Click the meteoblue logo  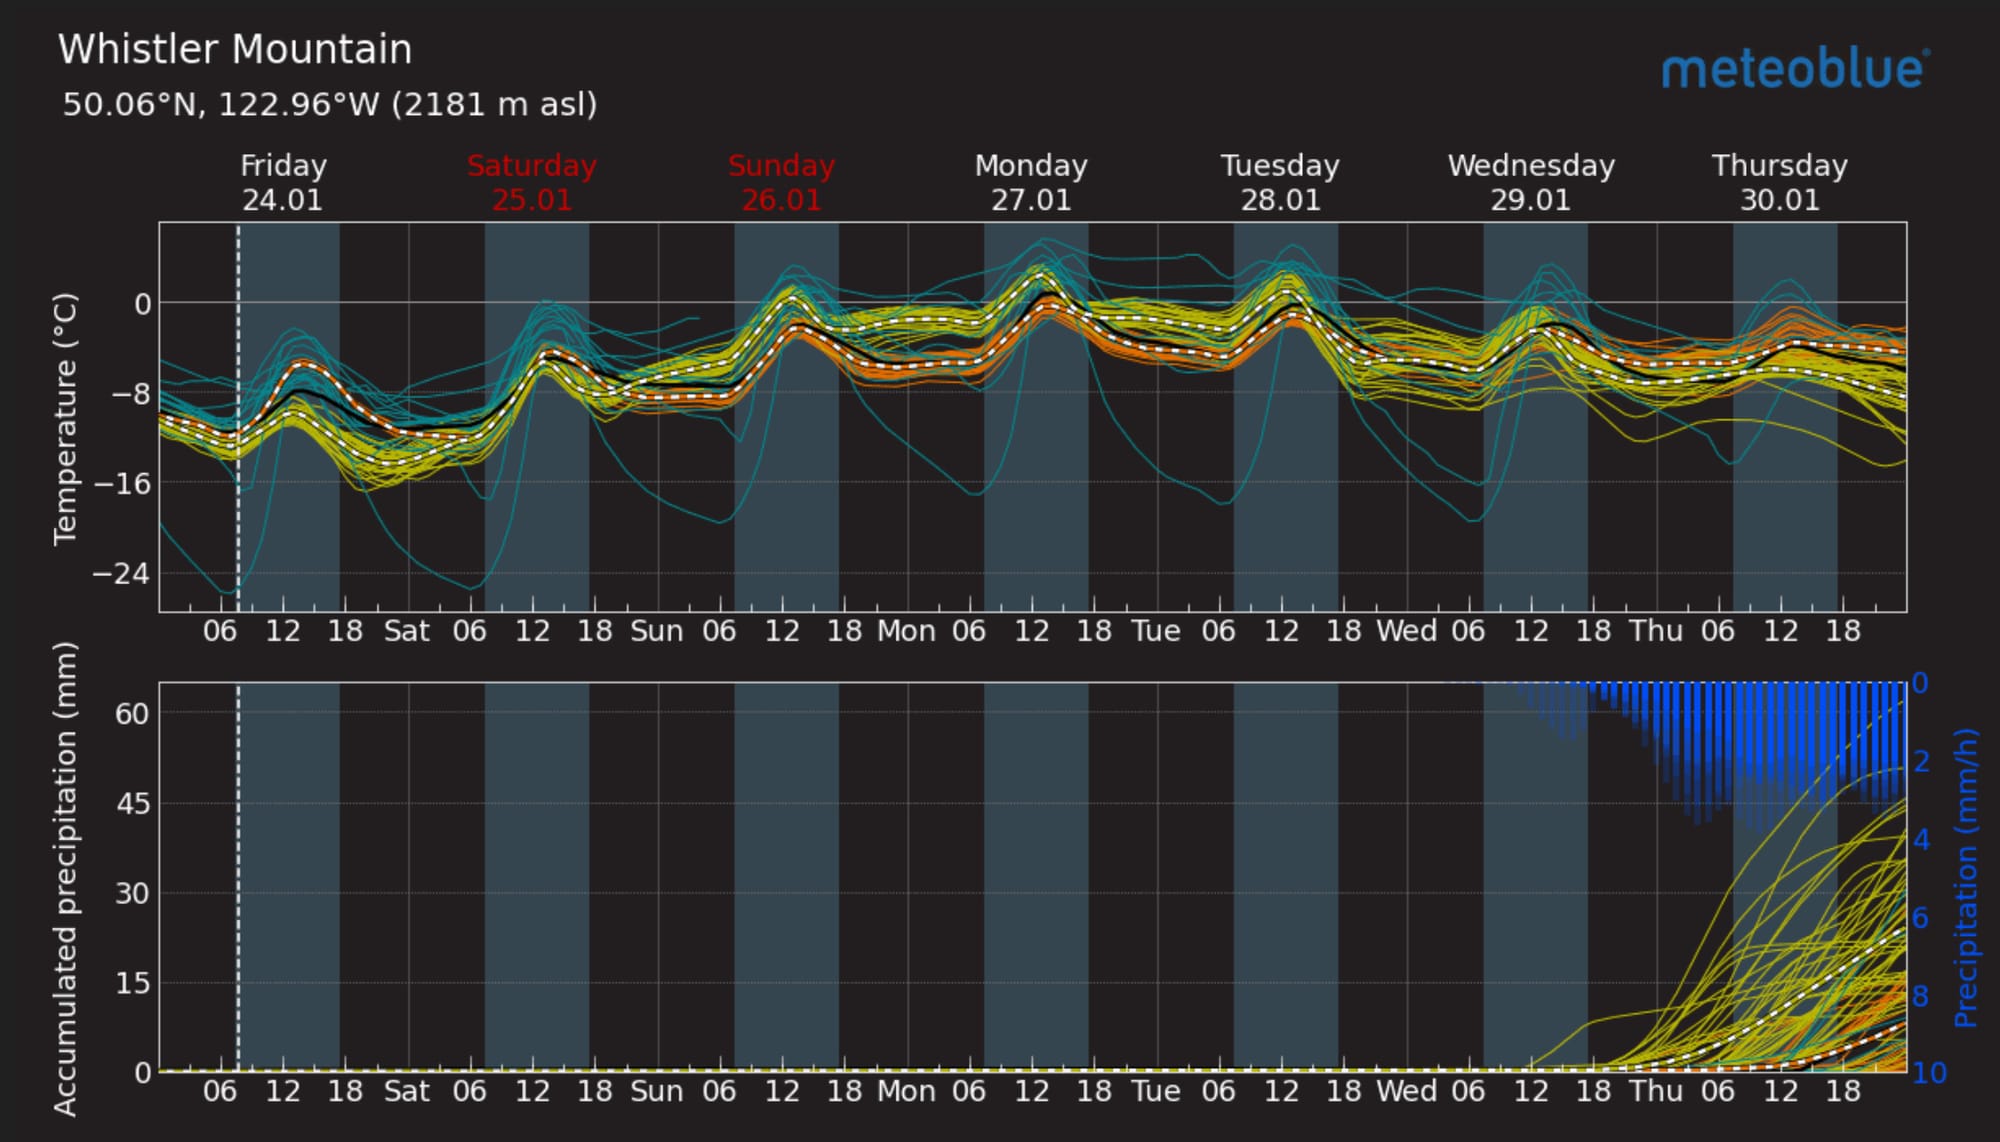point(1794,70)
